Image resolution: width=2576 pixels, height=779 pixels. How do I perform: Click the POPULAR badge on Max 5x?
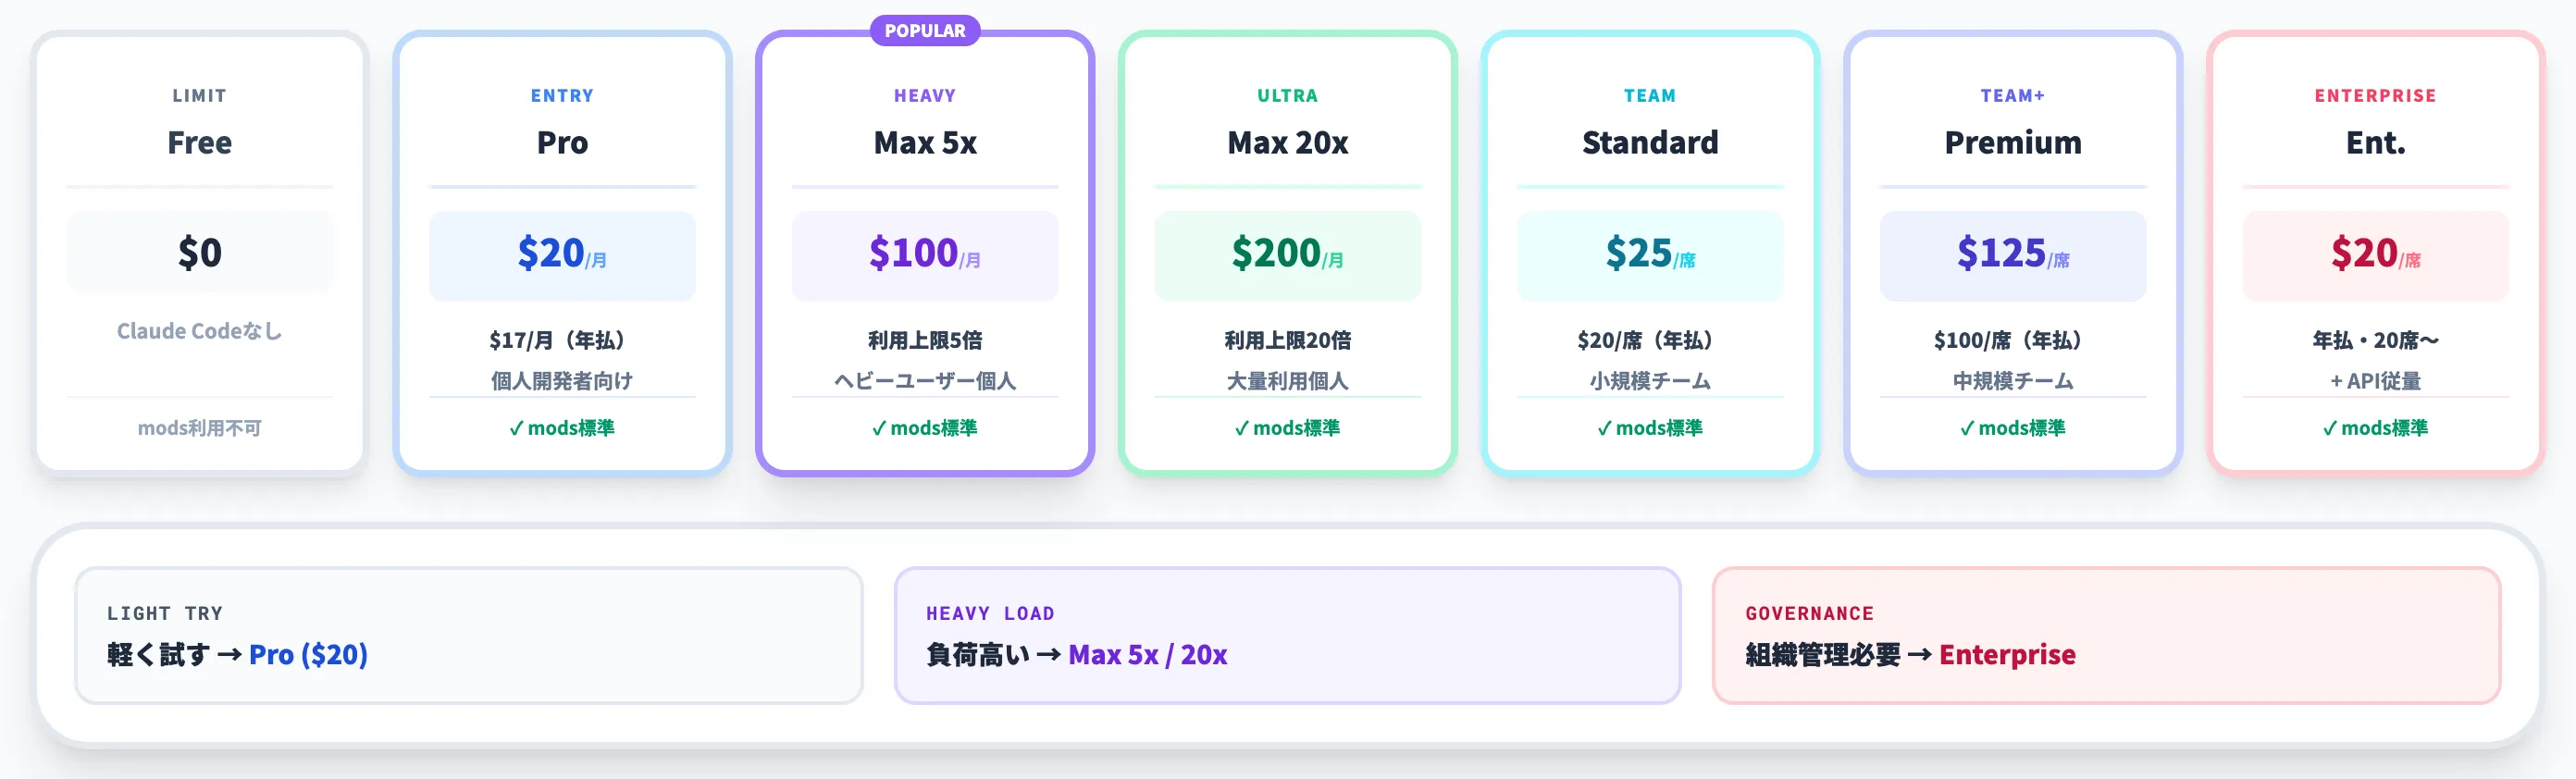[x=925, y=31]
